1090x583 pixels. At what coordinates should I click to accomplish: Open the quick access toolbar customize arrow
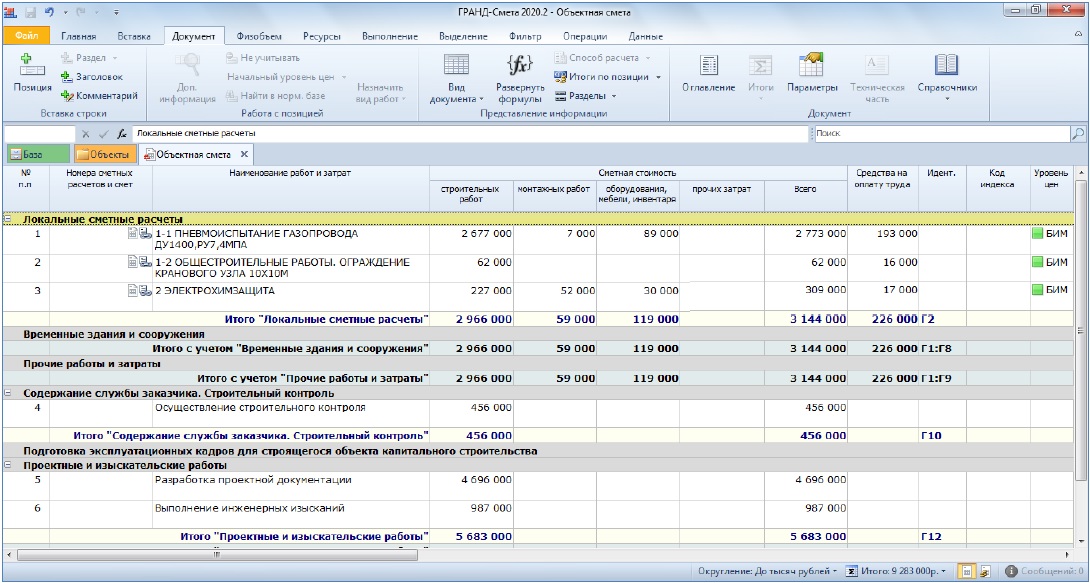pos(115,13)
